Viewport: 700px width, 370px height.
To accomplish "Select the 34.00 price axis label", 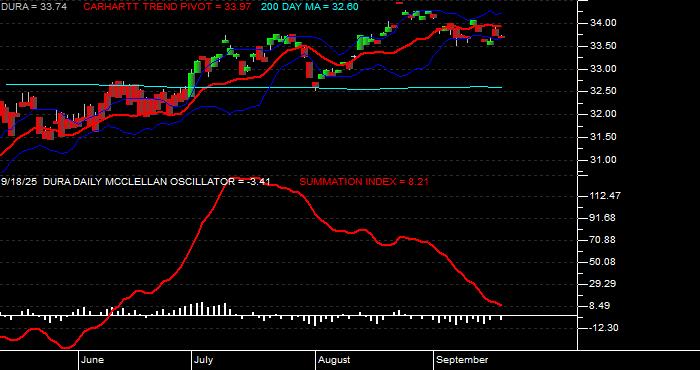I will (x=604, y=23).
